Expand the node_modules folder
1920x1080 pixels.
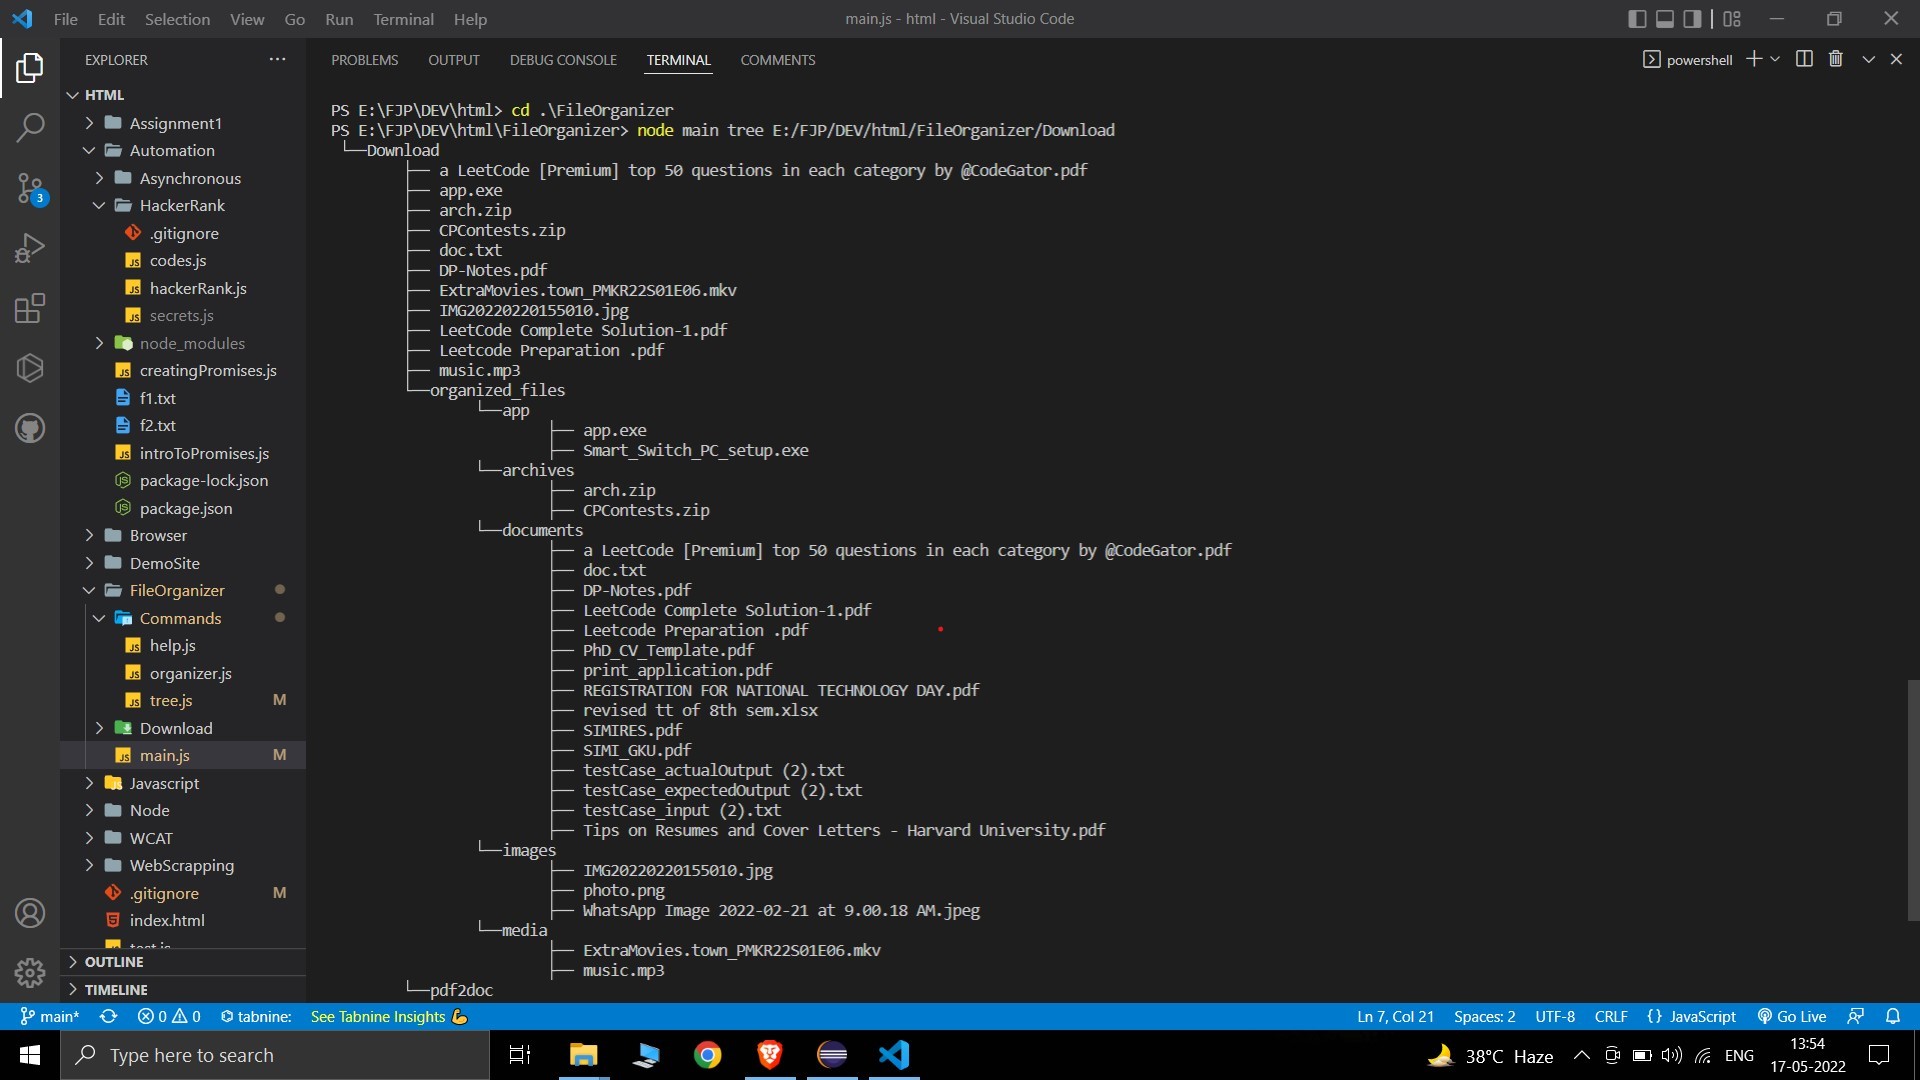192,343
